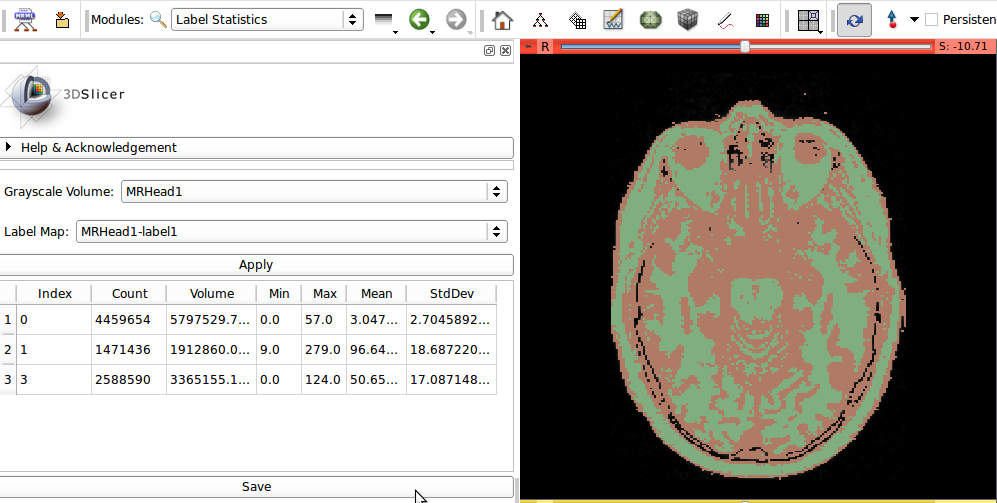Click the red slice offset slider handle
Image resolution: width=997 pixels, height=503 pixels.
pyautogui.click(x=745, y=46)
